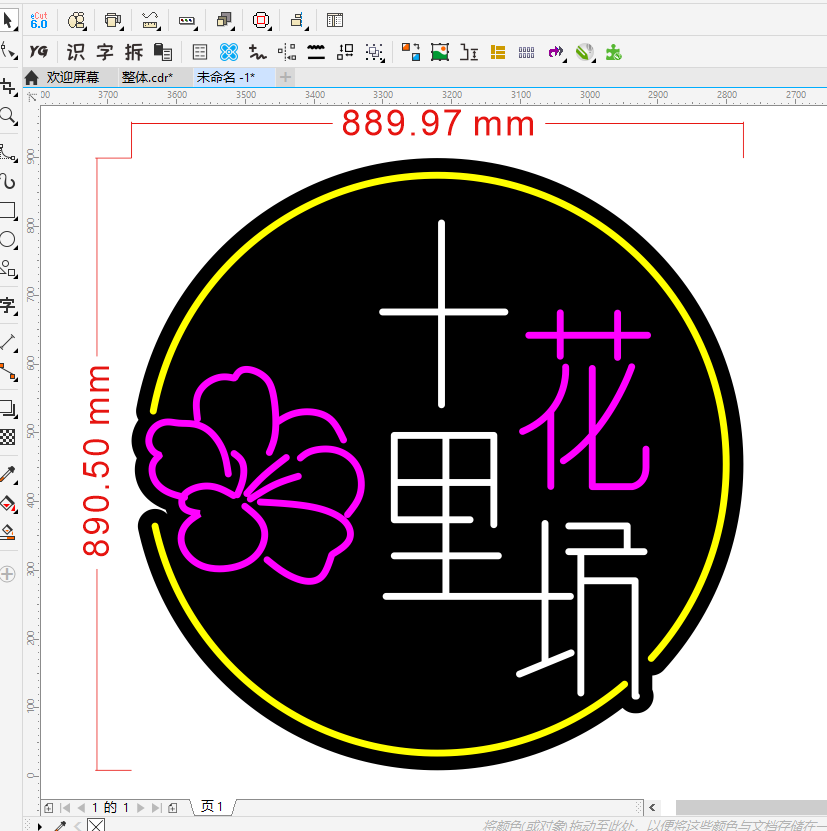Add page after current with right plus icon
The image size is (827, 831).
(173, 808)
